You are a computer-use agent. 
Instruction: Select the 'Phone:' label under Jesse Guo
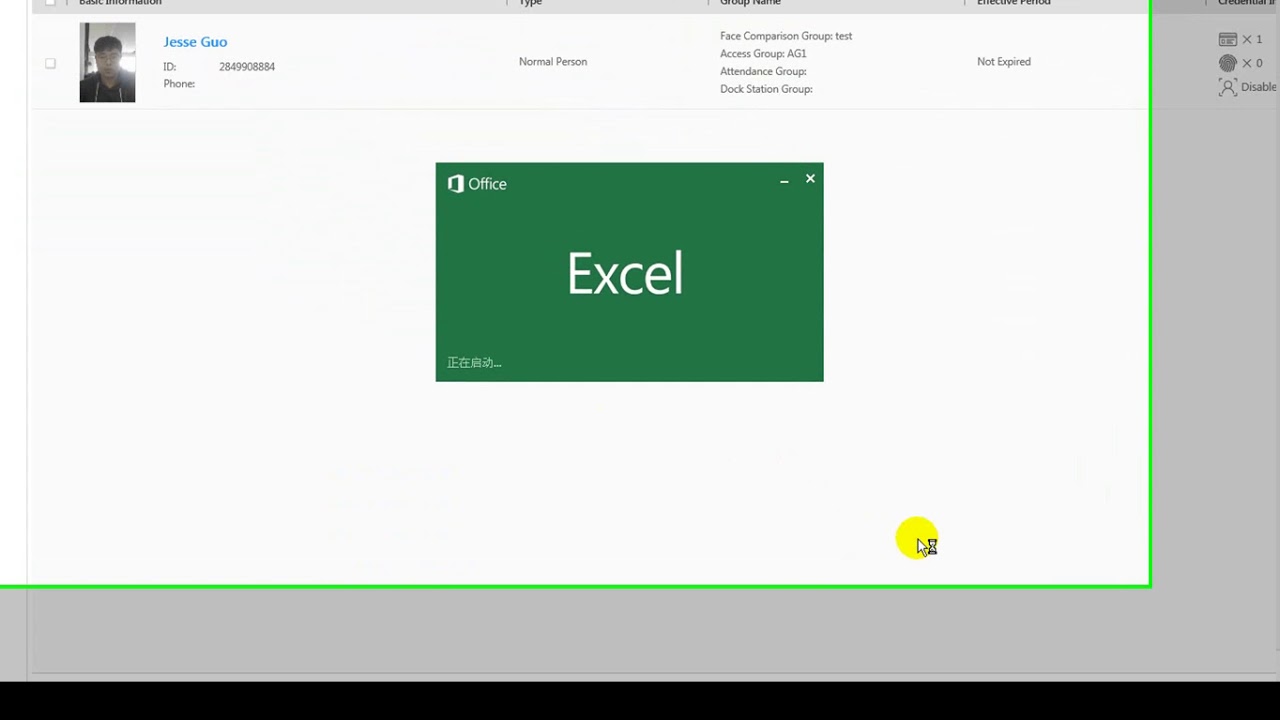pos(179,84)
